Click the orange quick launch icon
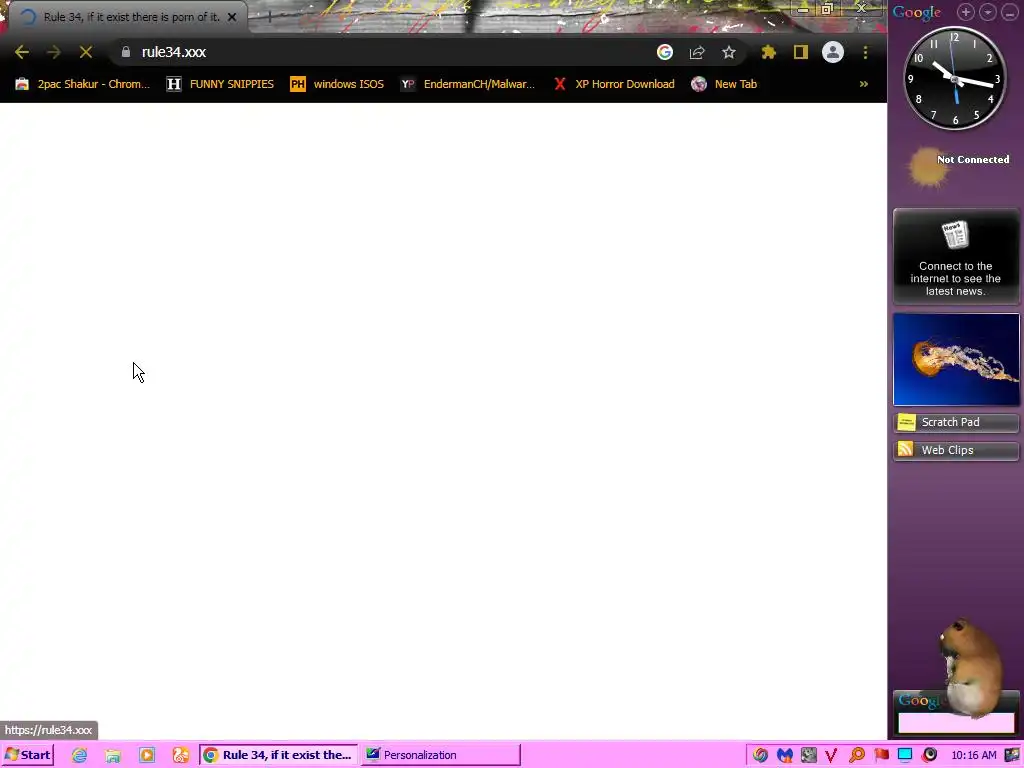Image resolution: width=1024 pixels, height=768 pixels. pos(180,755)
